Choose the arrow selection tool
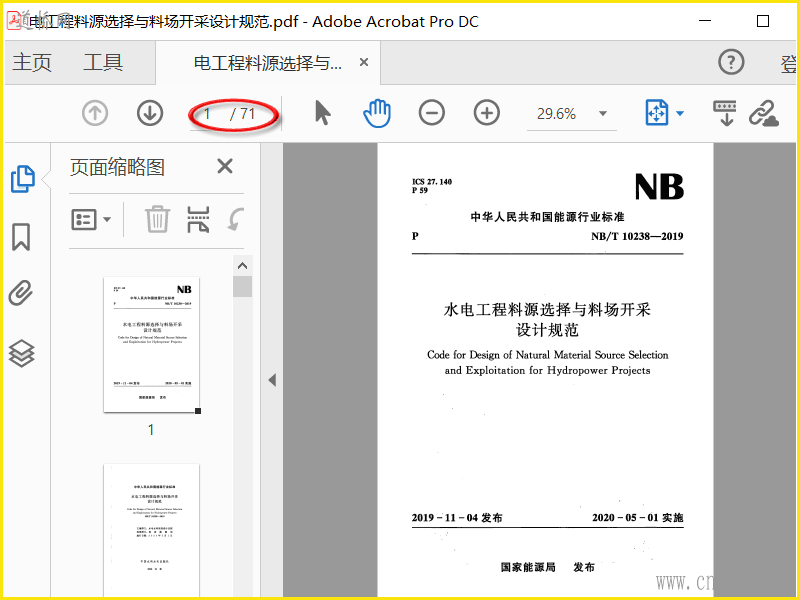 (x=322, y=113)
